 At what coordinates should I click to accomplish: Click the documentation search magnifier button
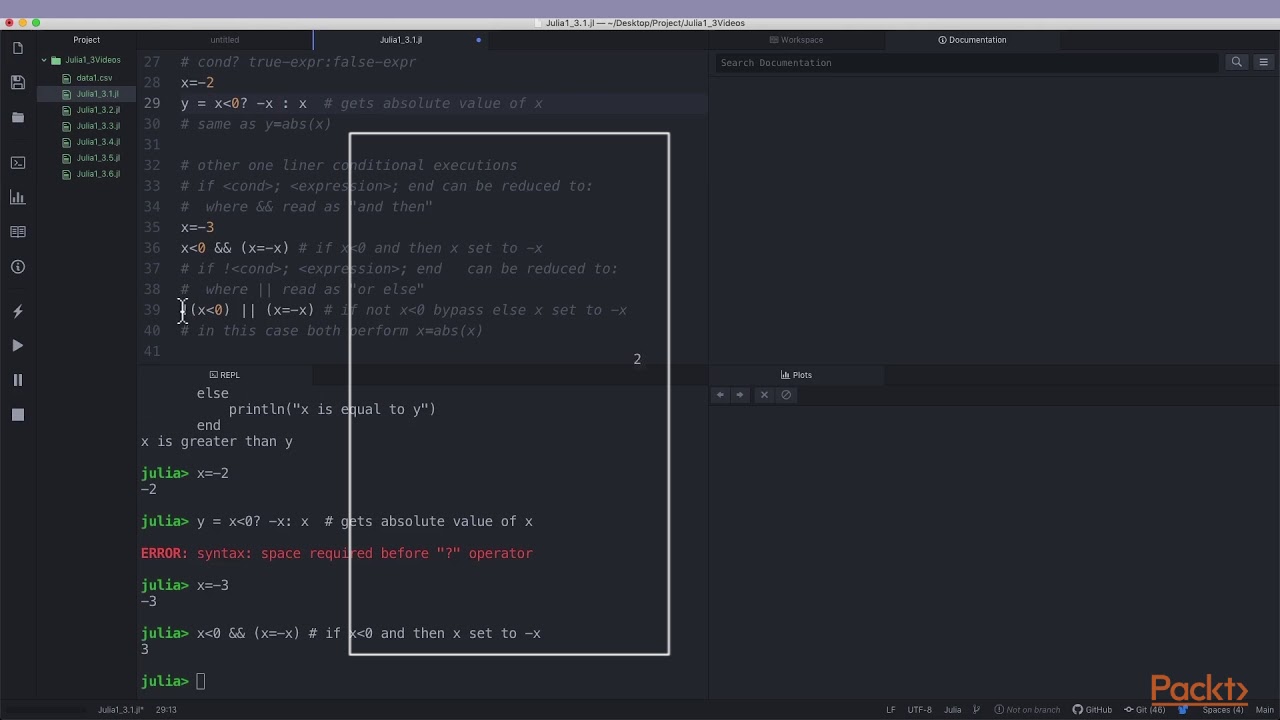[x=1237, y=62]
